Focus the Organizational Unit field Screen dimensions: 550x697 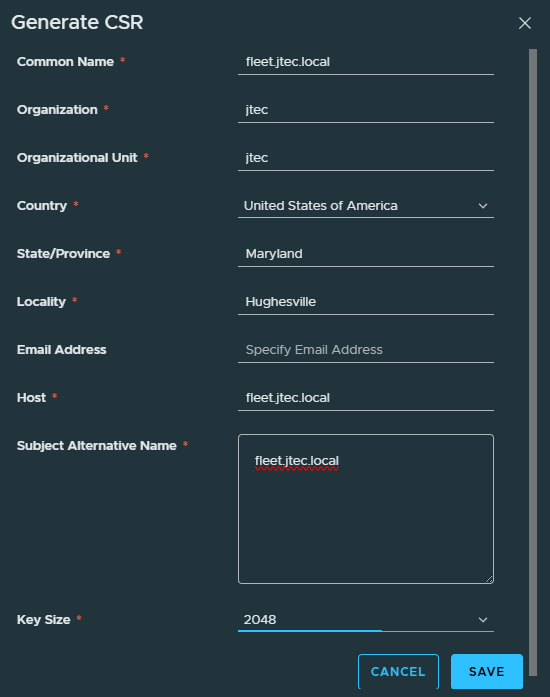365,158
